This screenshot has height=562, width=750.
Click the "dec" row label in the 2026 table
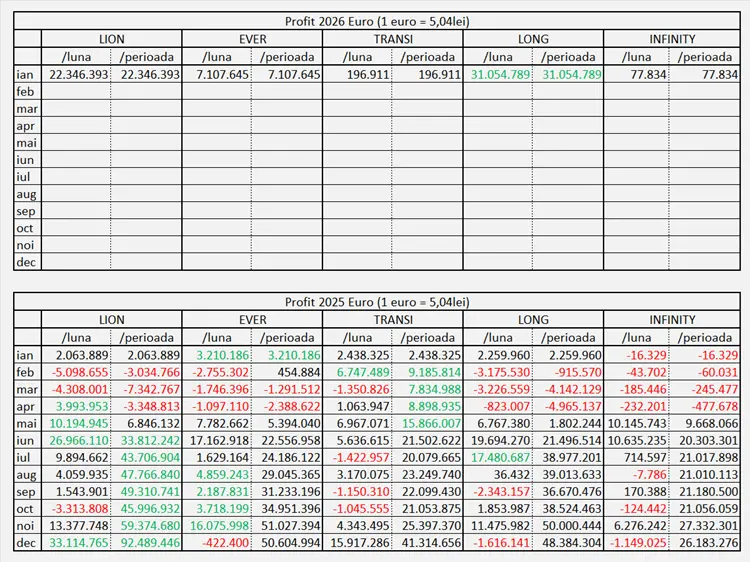27,263
